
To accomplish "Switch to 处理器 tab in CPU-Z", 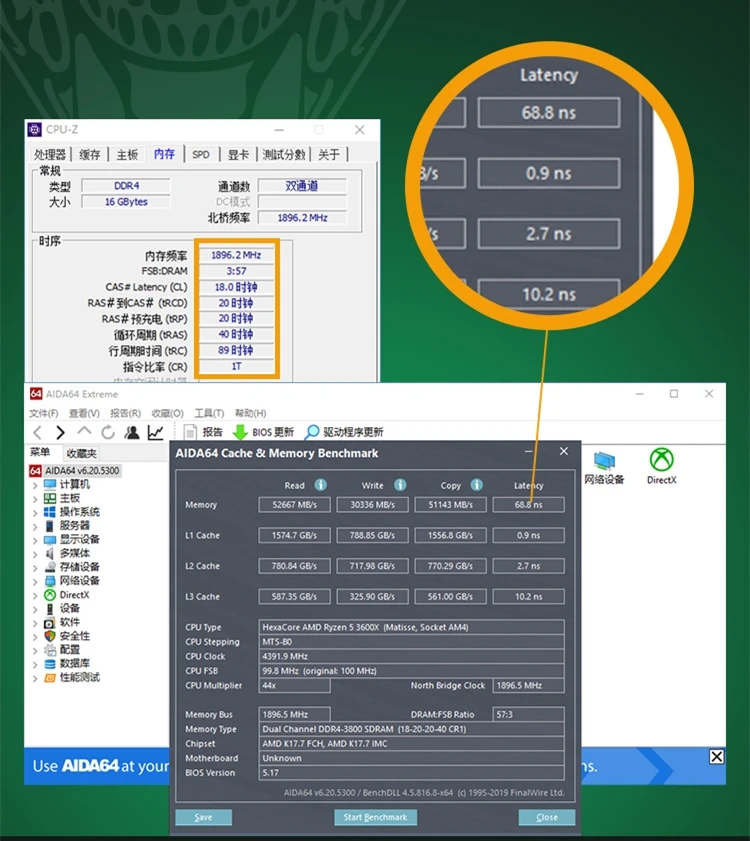I will 50,154.
